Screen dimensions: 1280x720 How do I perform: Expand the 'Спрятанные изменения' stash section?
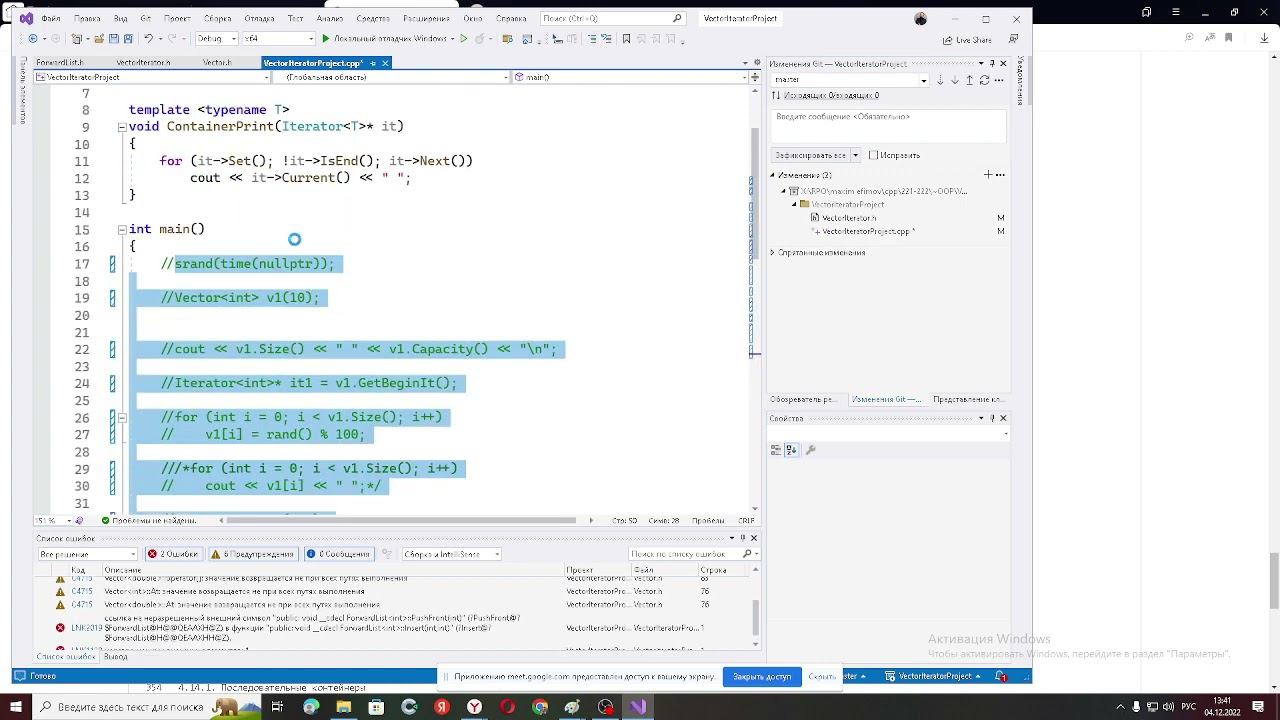pos(773,253)
